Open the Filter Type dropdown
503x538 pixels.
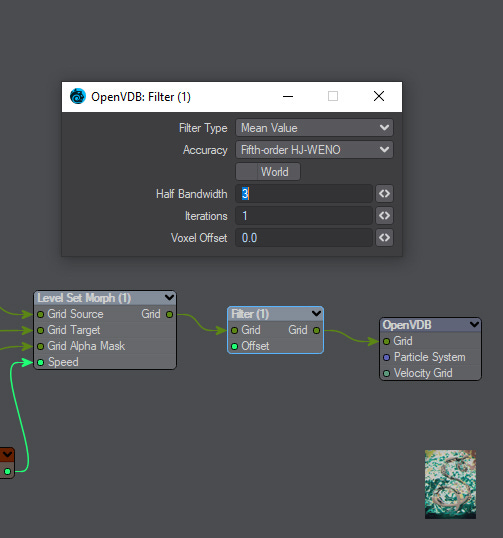(314, 128)
